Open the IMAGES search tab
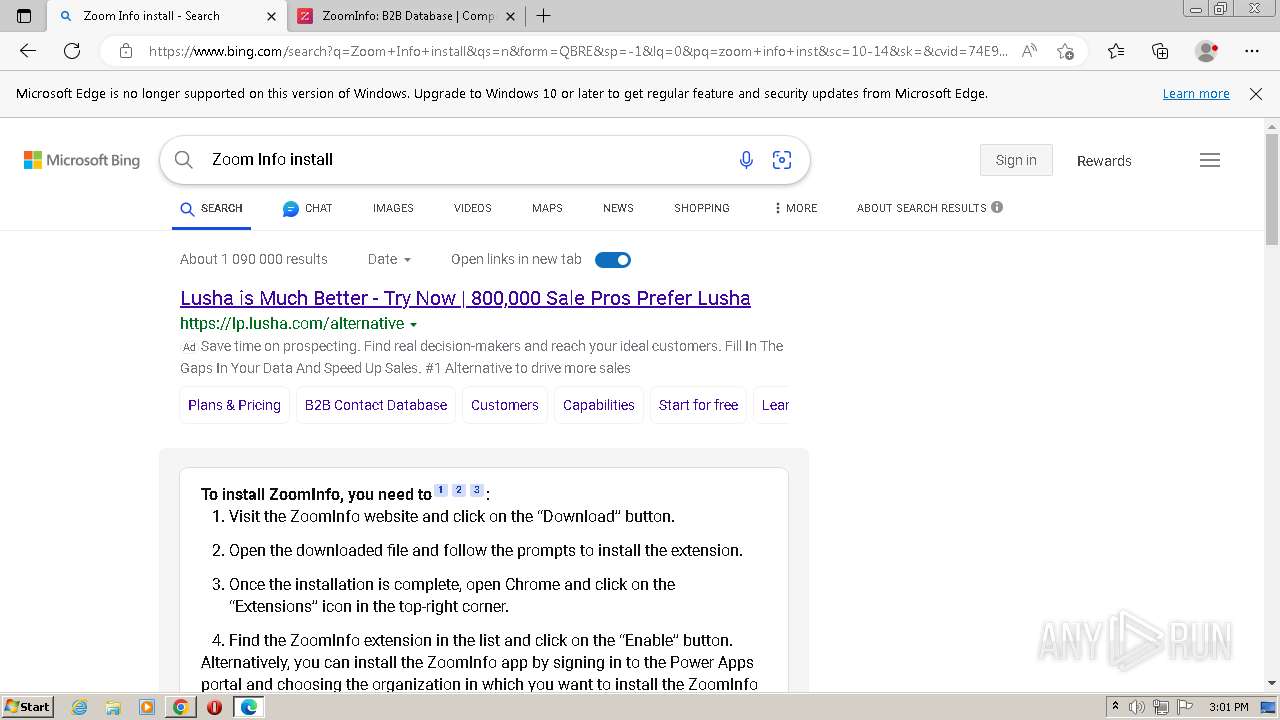The width and height of the screenshot is (1280, 720). coord(393,208)
